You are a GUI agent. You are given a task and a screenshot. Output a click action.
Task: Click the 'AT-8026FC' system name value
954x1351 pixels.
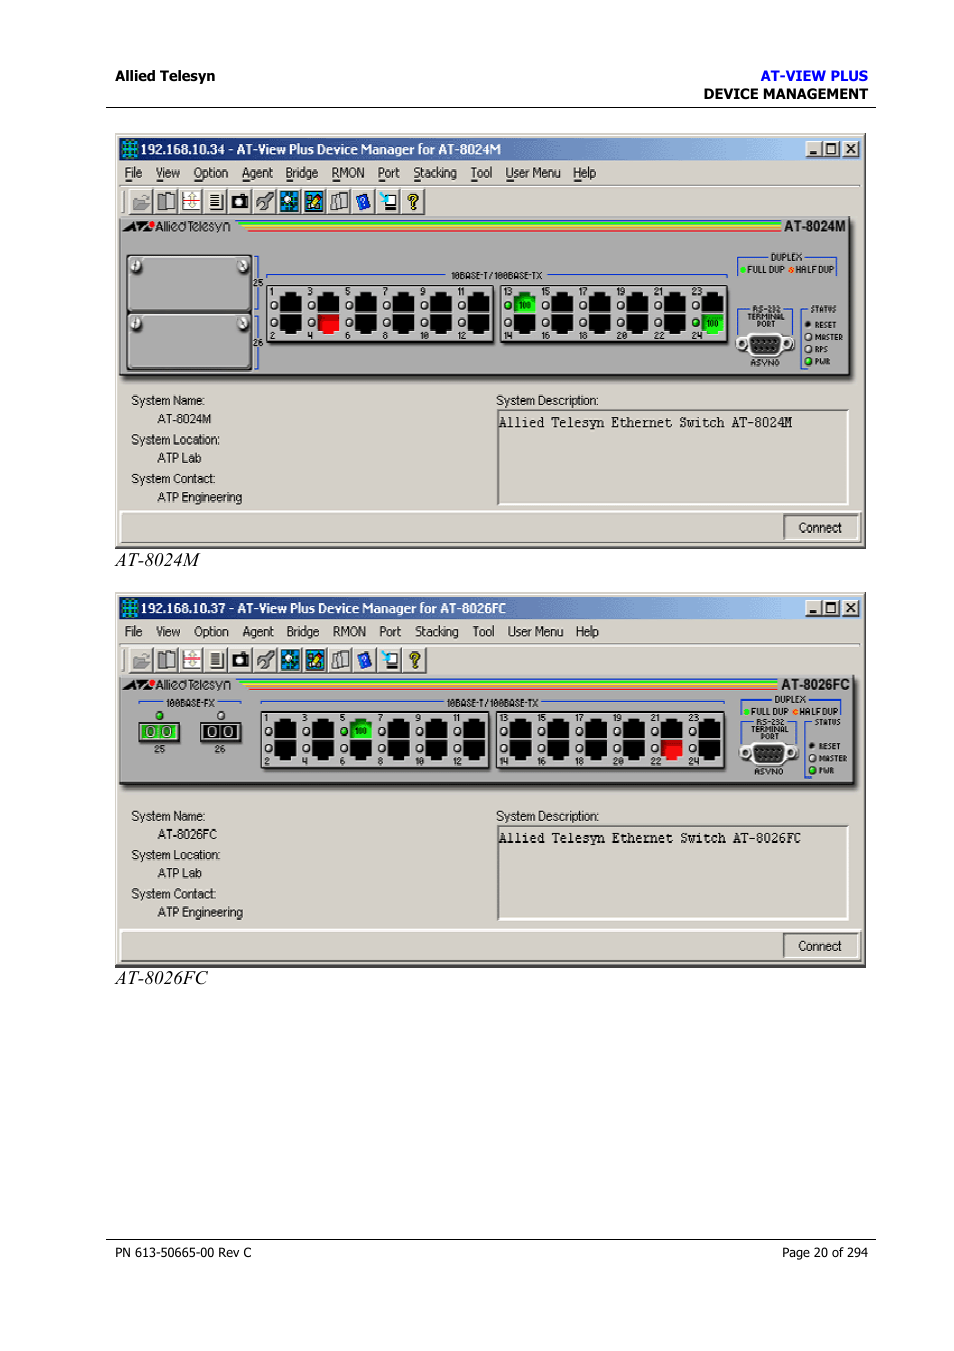pyautogui.click(x=187, y=834)
